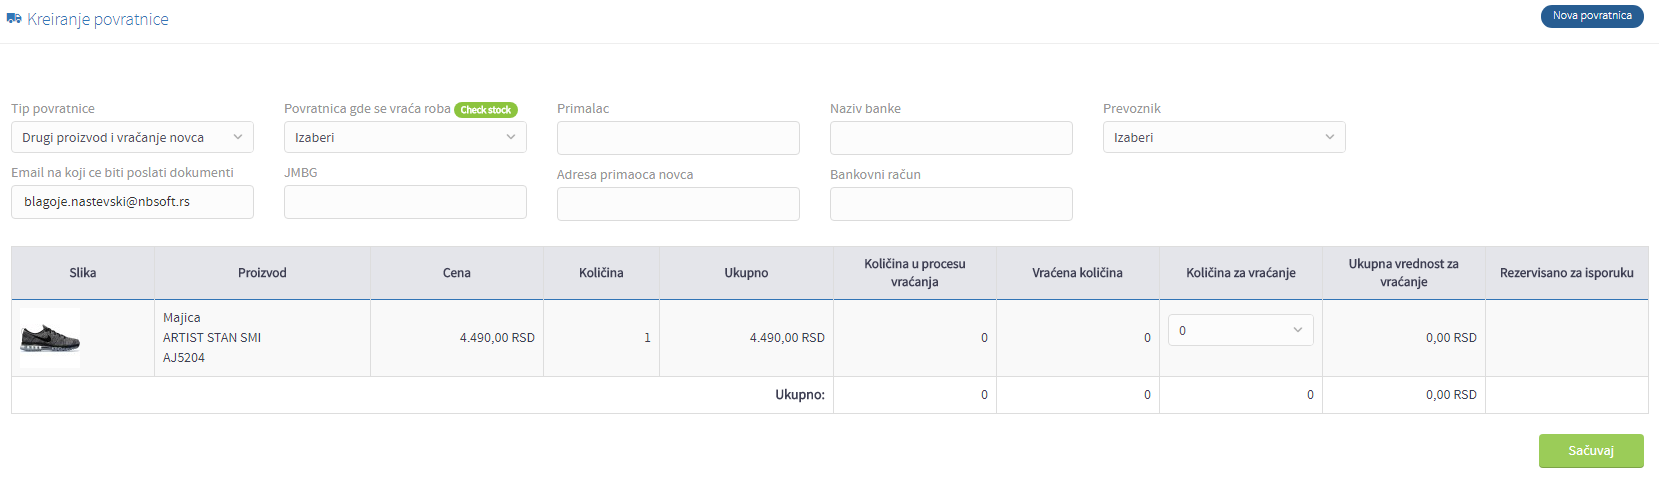
Task: Open the Količina za vraćanje dropdown
Action: click(x=1241, y=330)
